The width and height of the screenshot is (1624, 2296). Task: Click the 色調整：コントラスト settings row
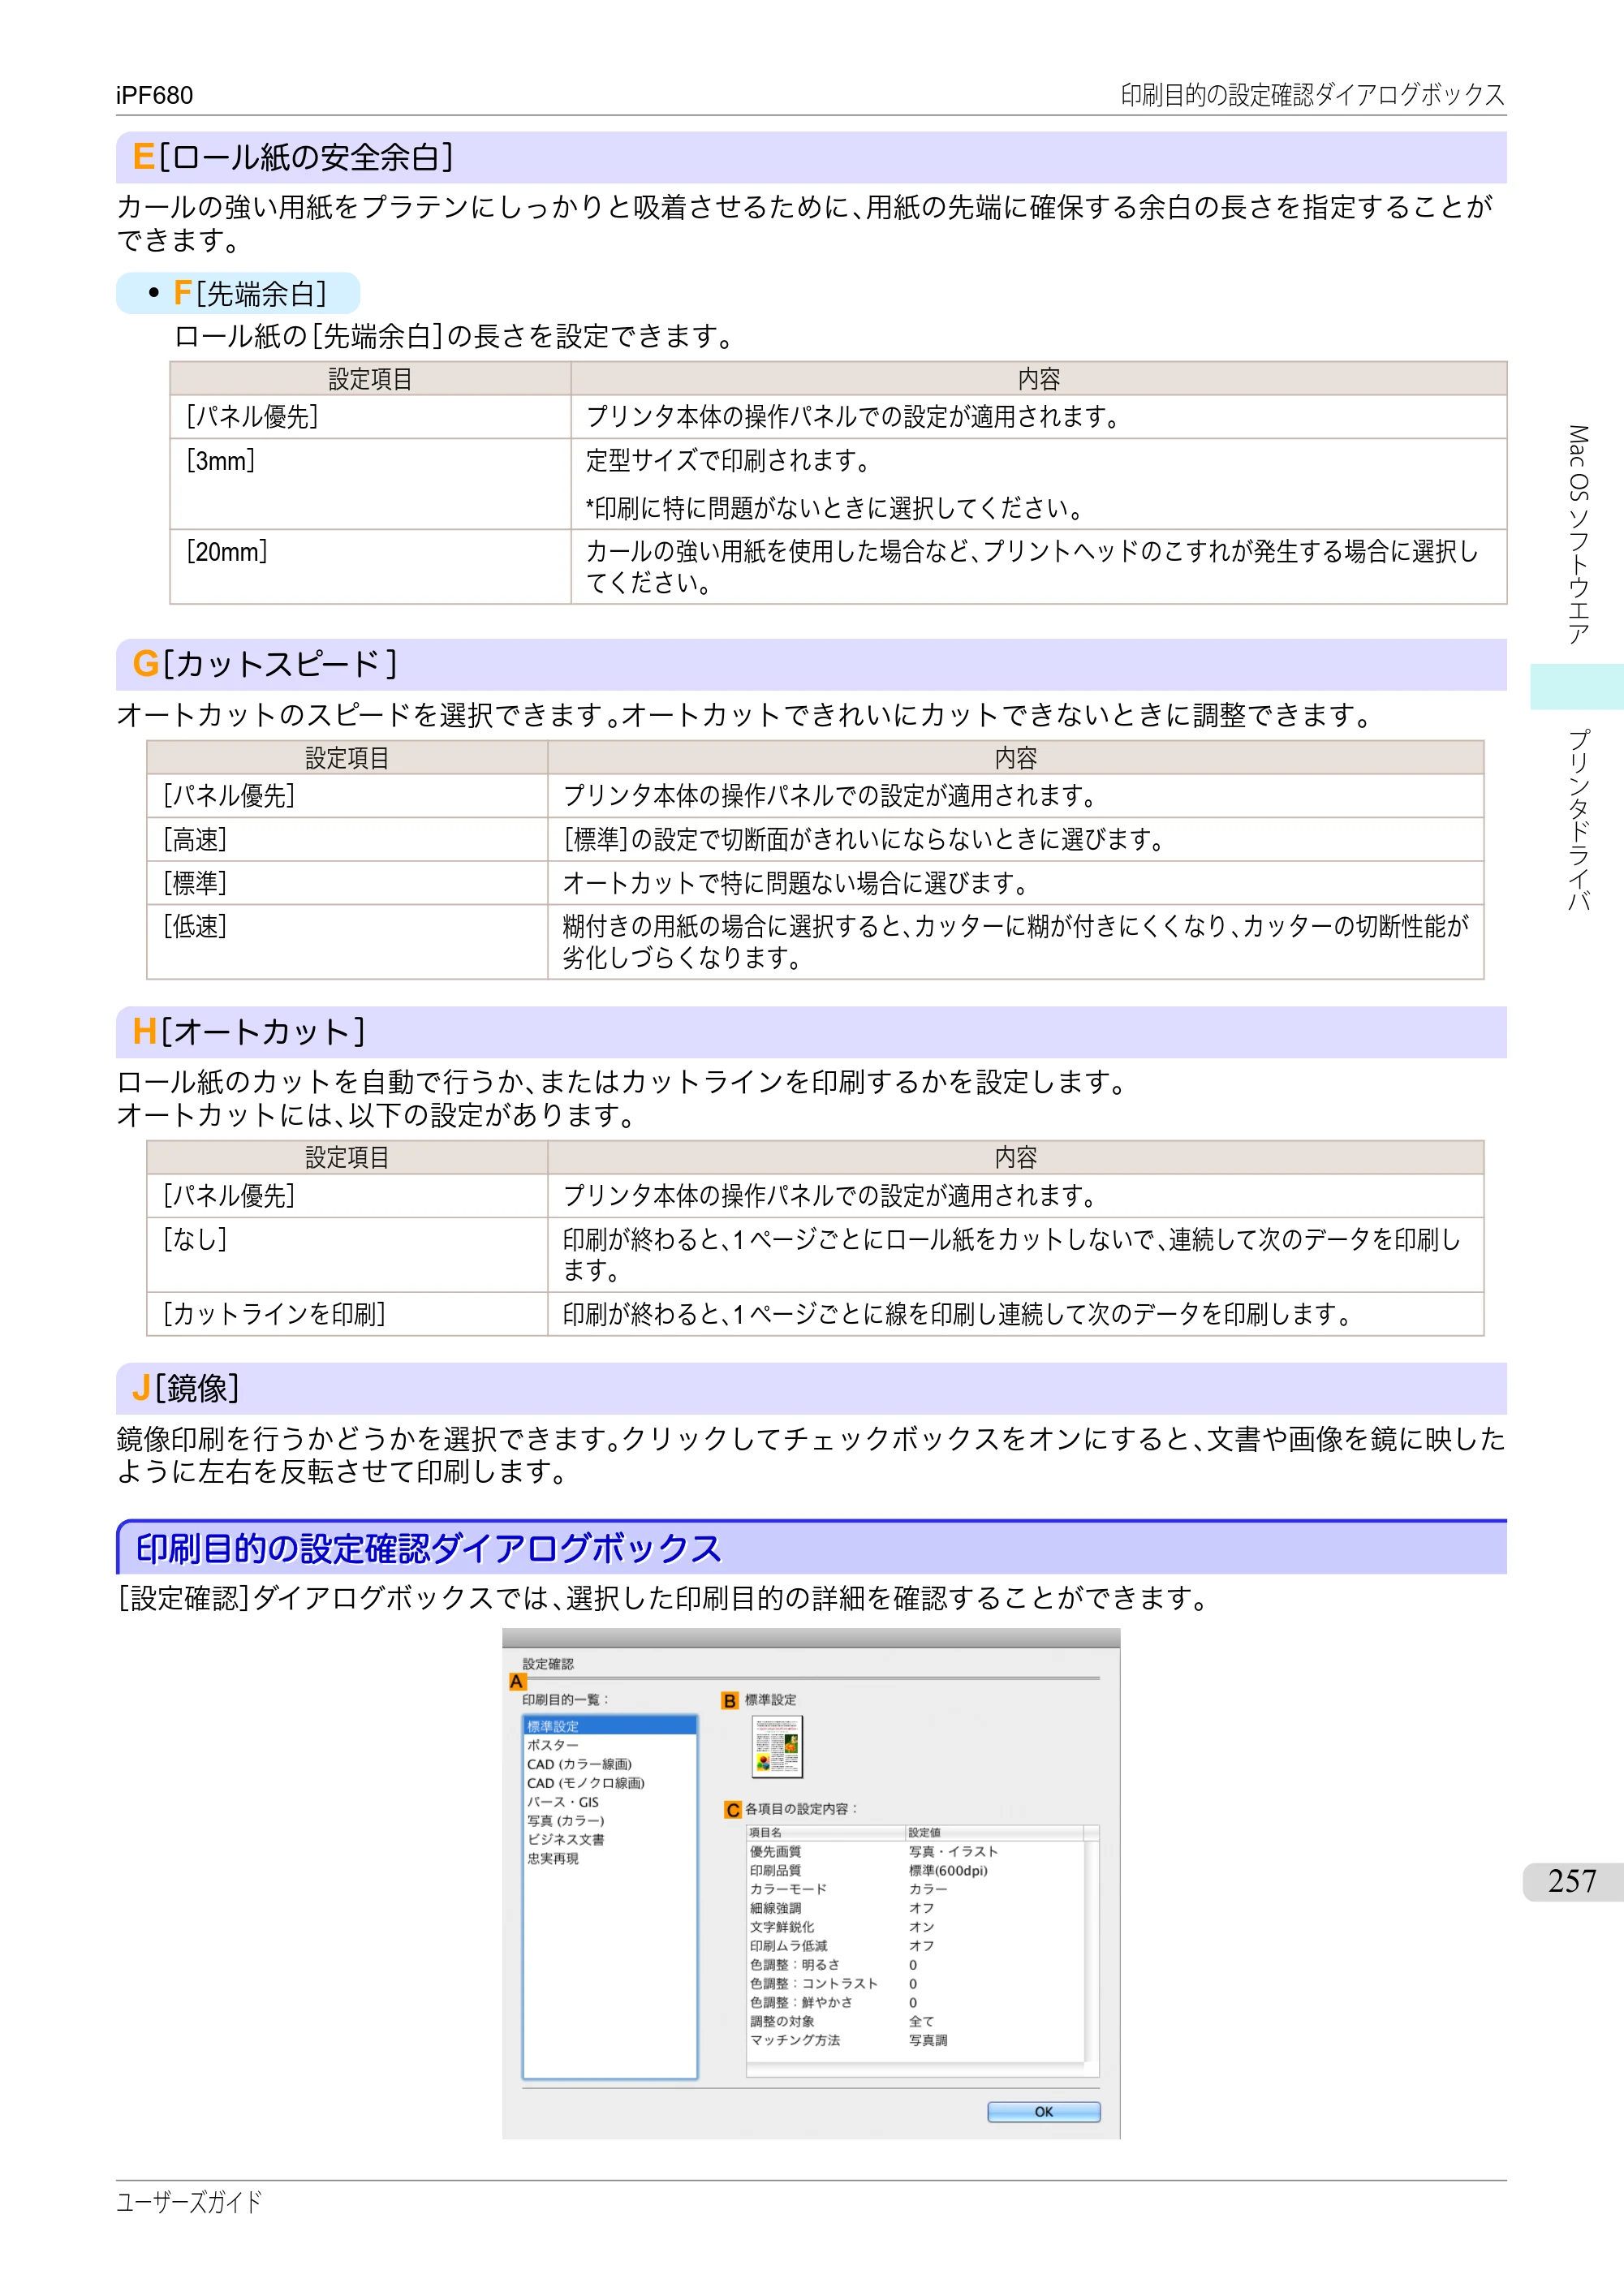[915, 1984]
